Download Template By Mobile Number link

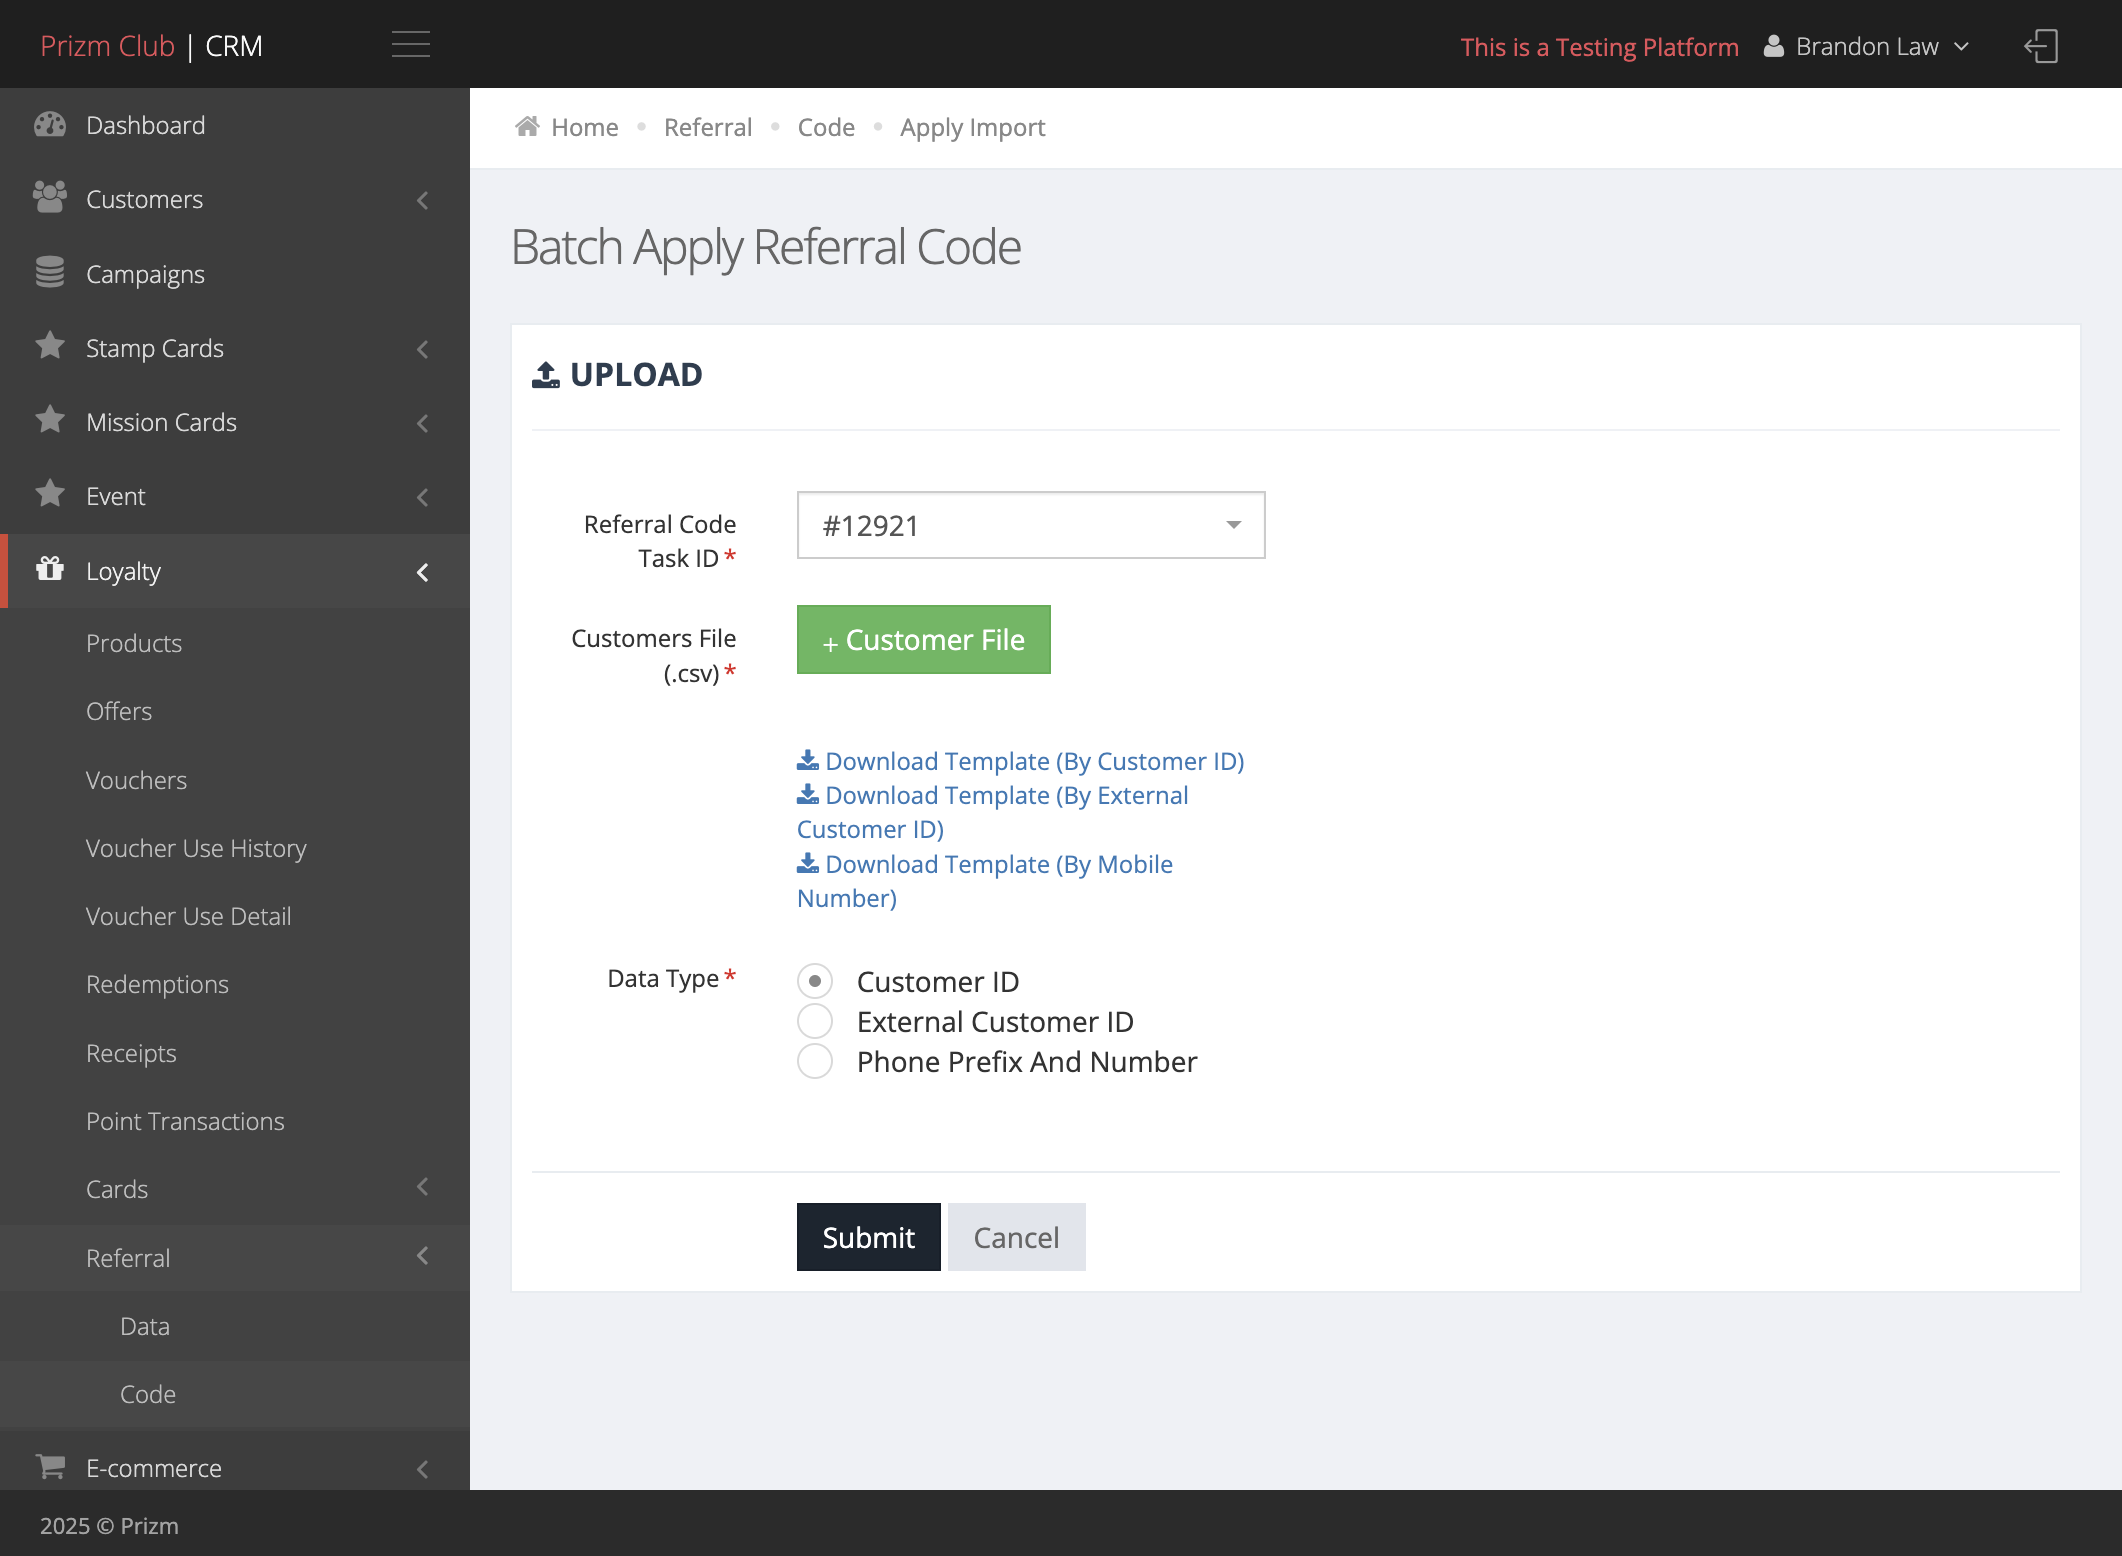(x=985, y=881)
